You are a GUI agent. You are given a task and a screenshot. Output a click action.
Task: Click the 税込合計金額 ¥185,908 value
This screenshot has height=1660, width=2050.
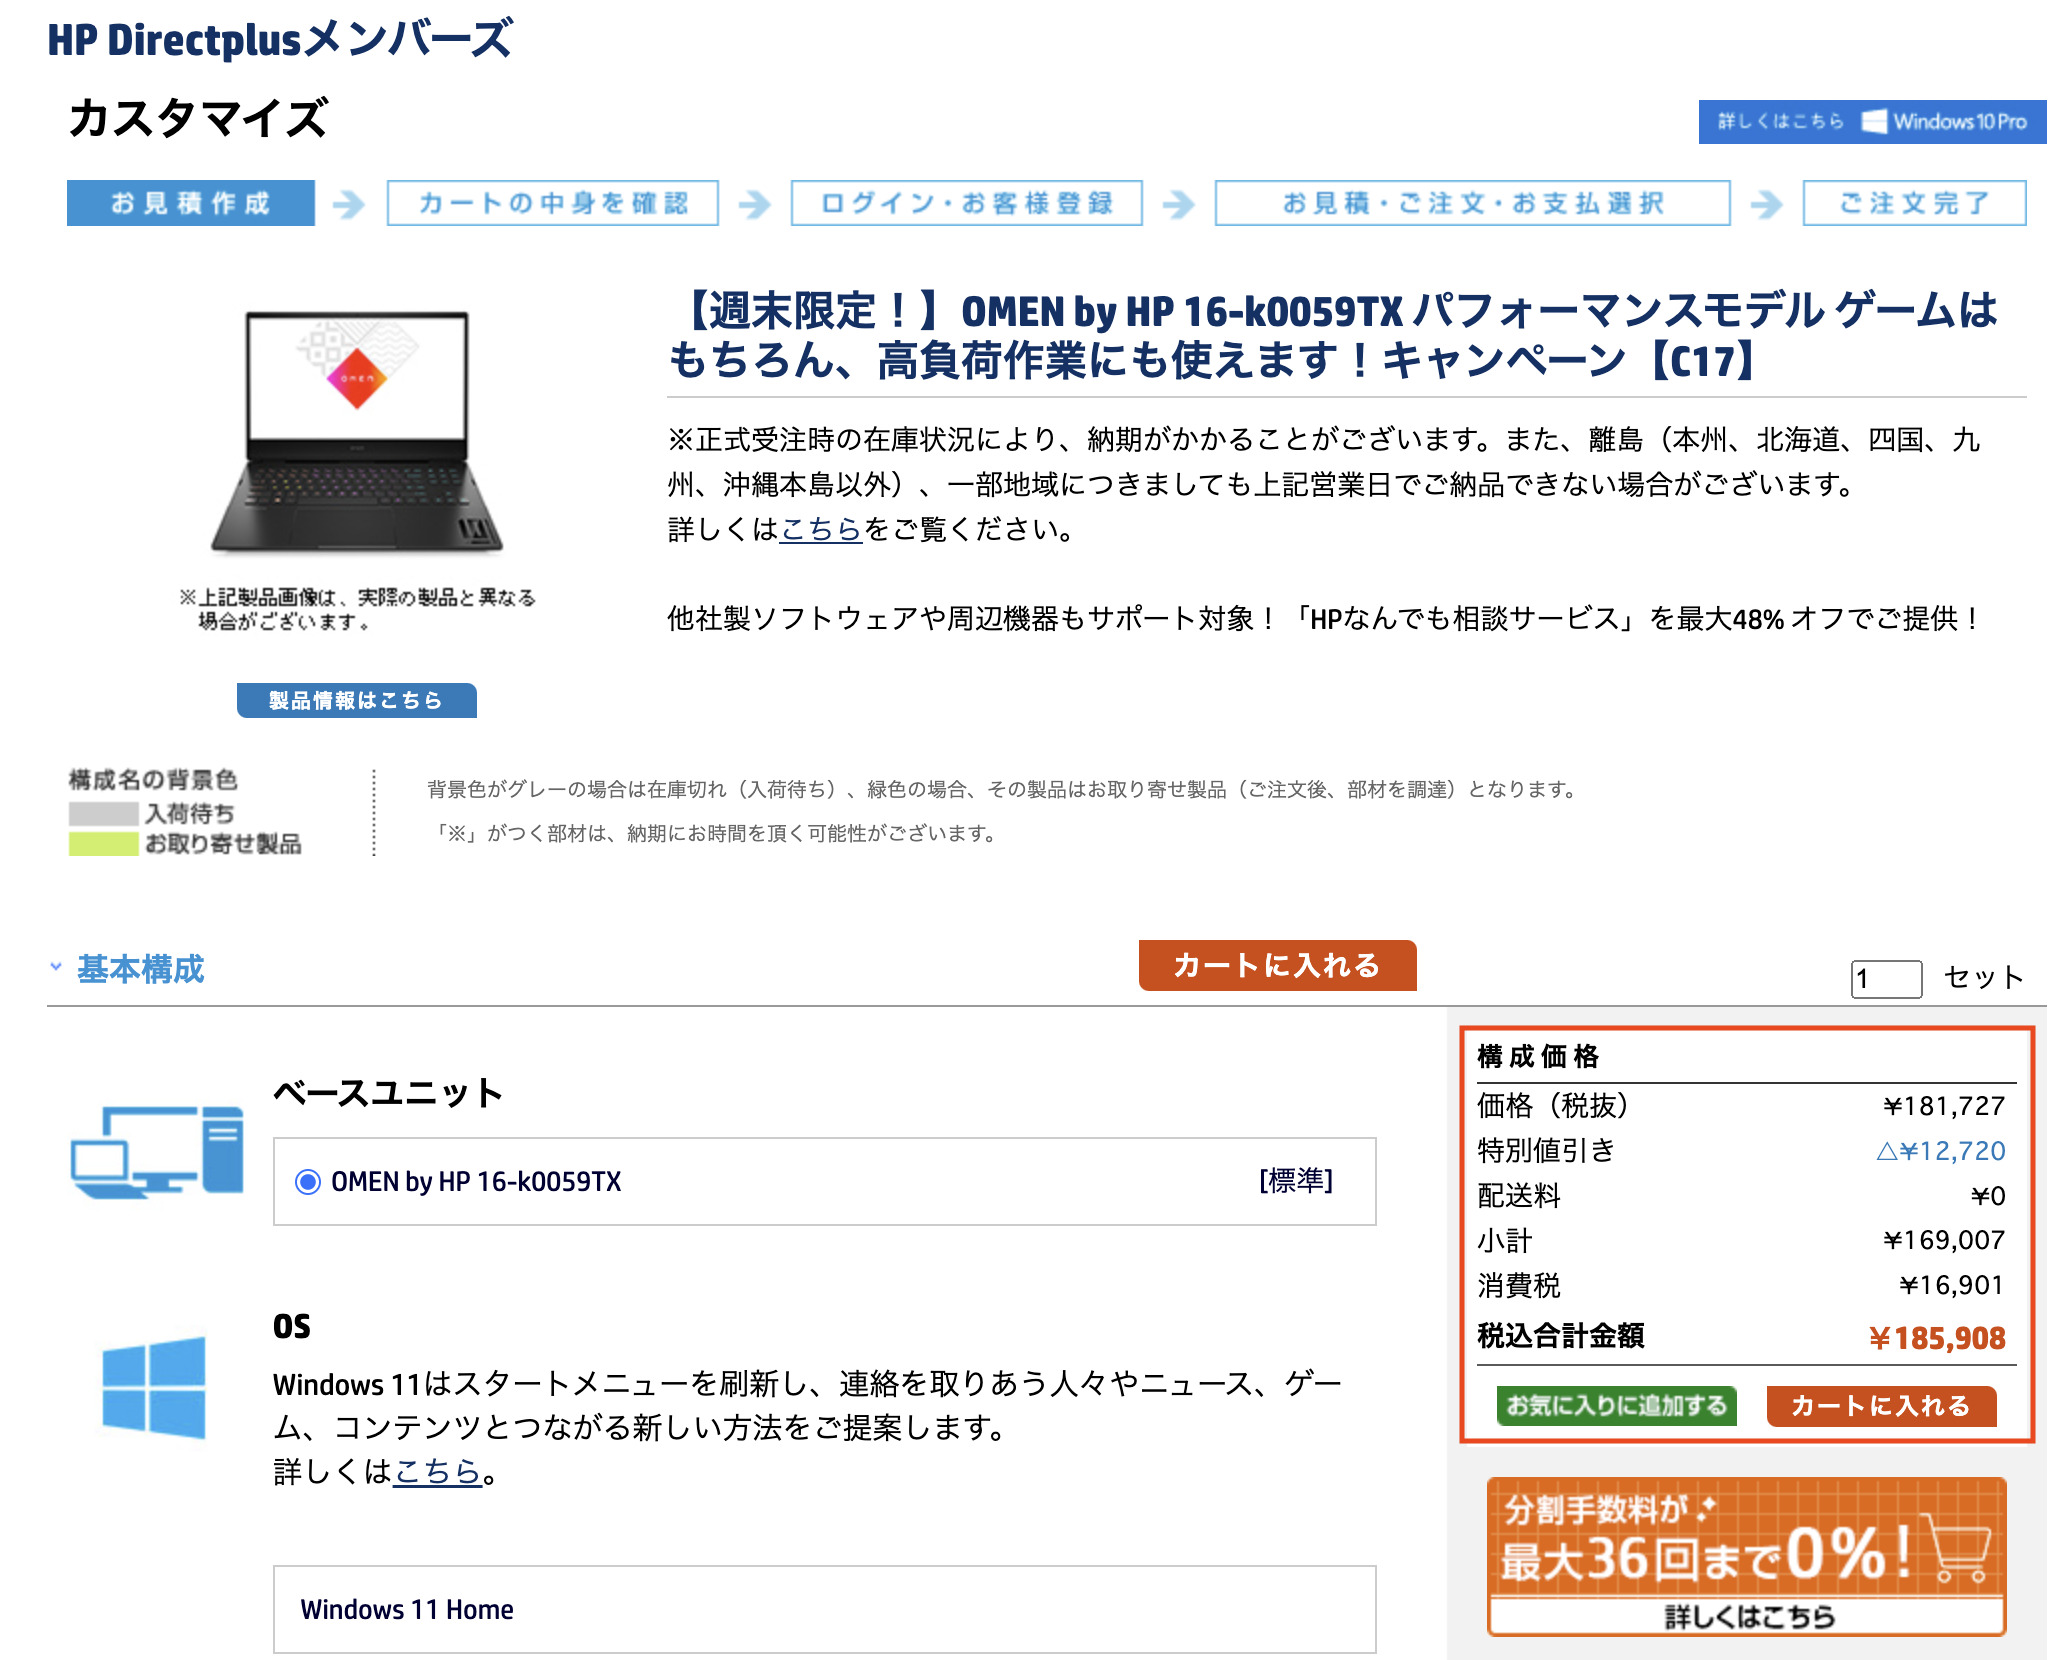1937,1338
